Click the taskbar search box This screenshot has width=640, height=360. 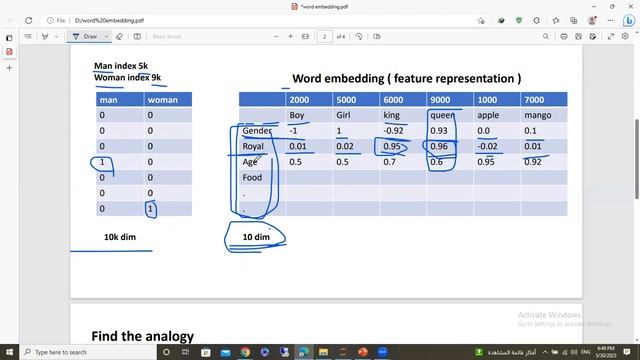[88, 352]
